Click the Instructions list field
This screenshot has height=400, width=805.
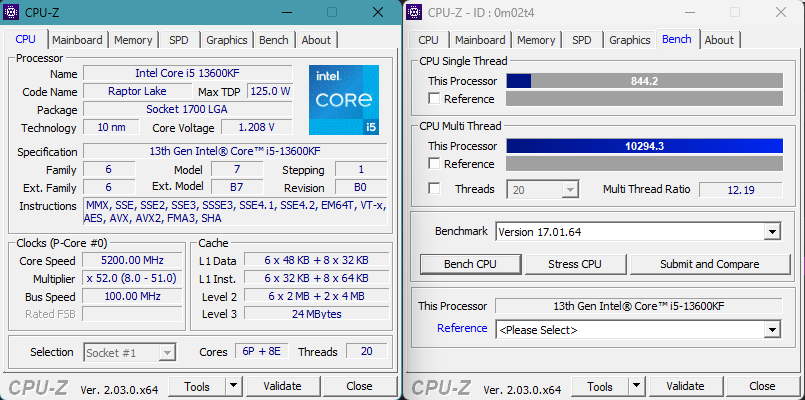pyautogui.click(x=235, y=212)
